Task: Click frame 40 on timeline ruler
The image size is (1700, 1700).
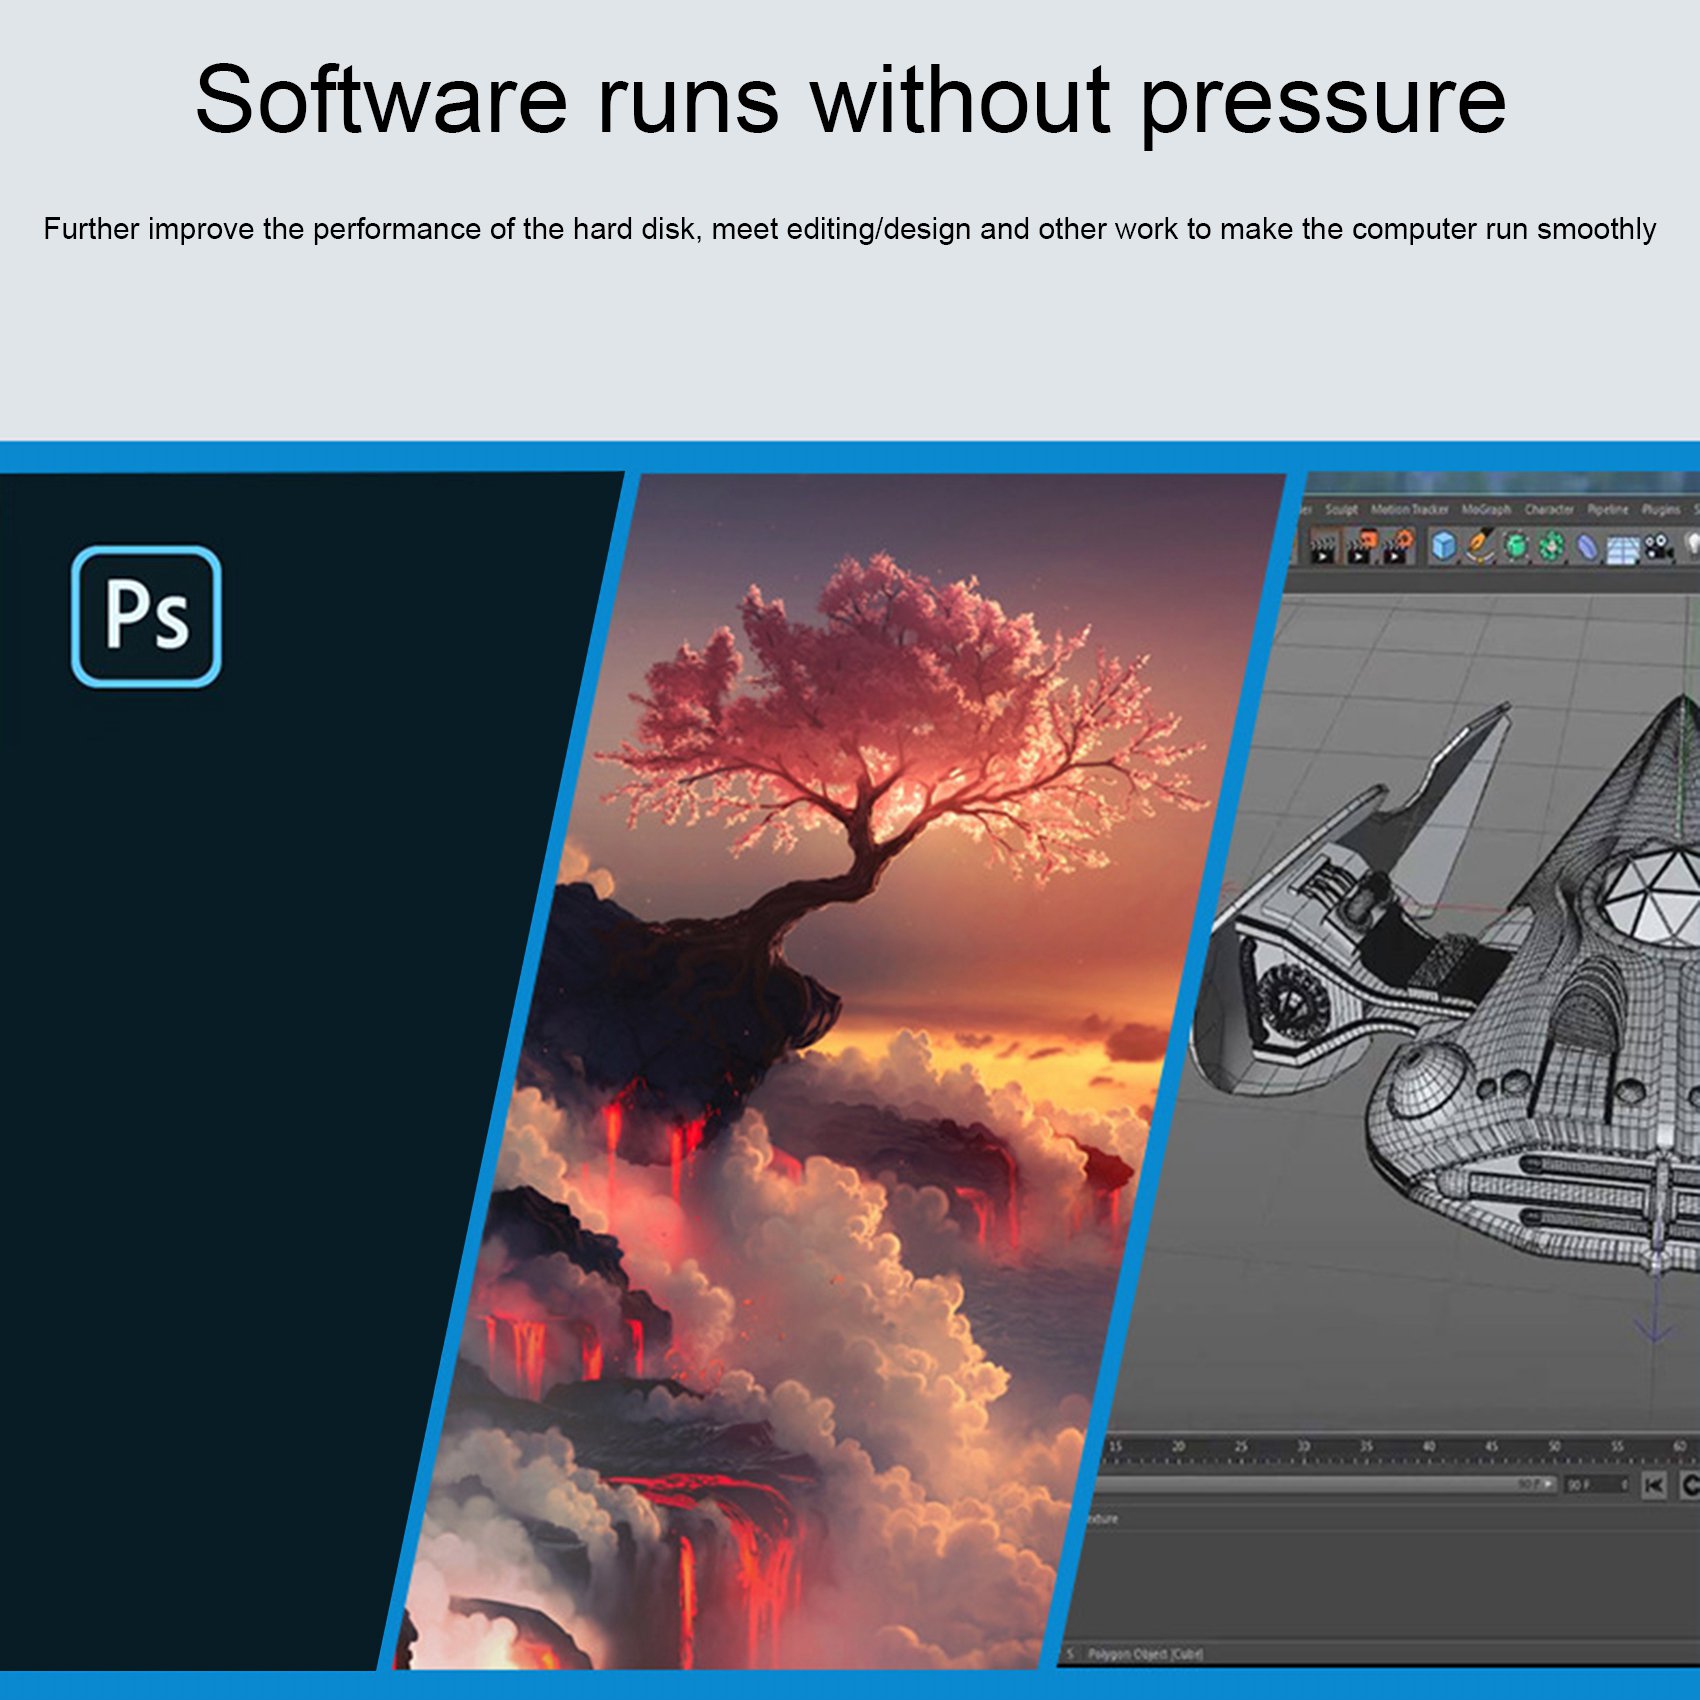Action: pyautogui.click(x=1429, y=1446)
